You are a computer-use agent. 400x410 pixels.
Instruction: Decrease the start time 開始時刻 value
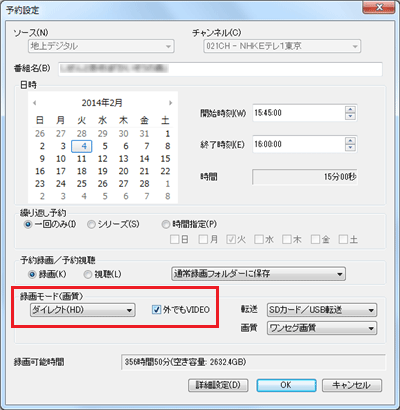tap(350, 116)
